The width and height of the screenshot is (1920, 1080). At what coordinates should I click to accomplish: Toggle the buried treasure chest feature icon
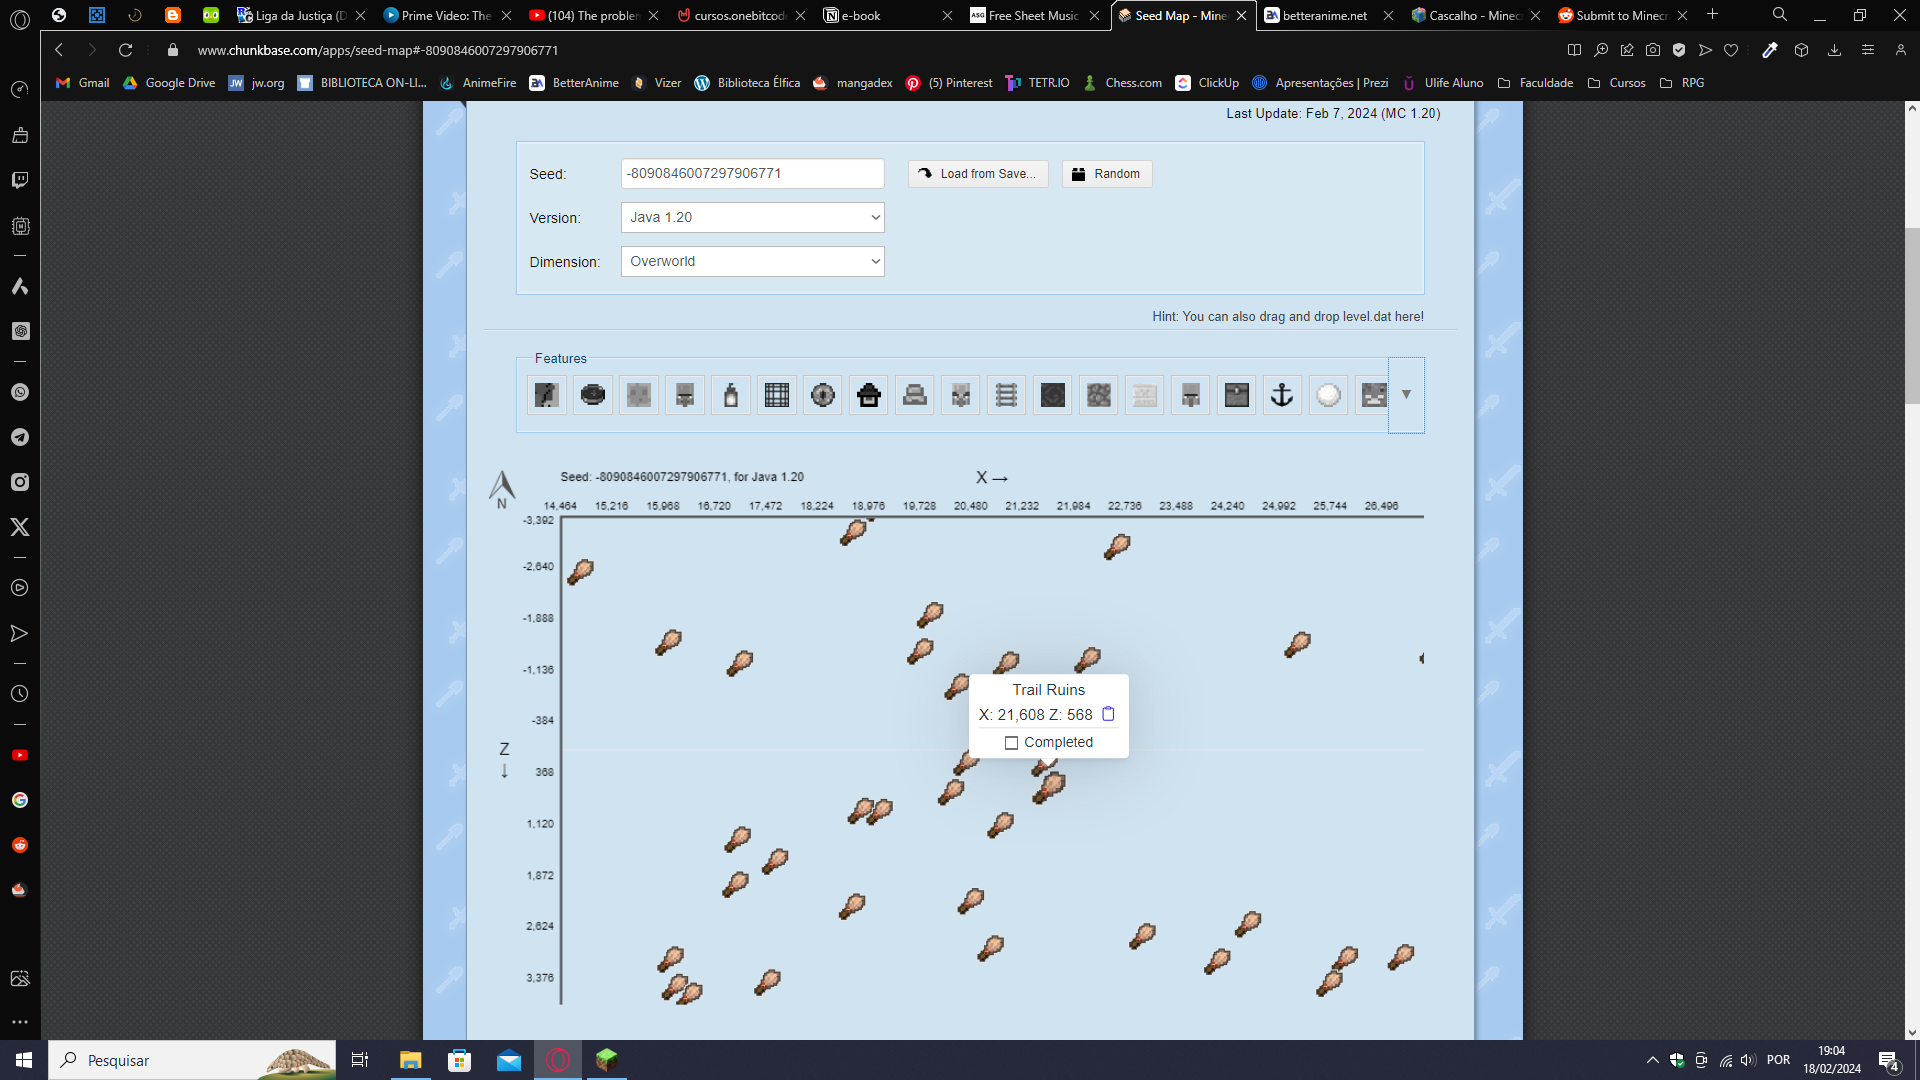pos(1237,395)
